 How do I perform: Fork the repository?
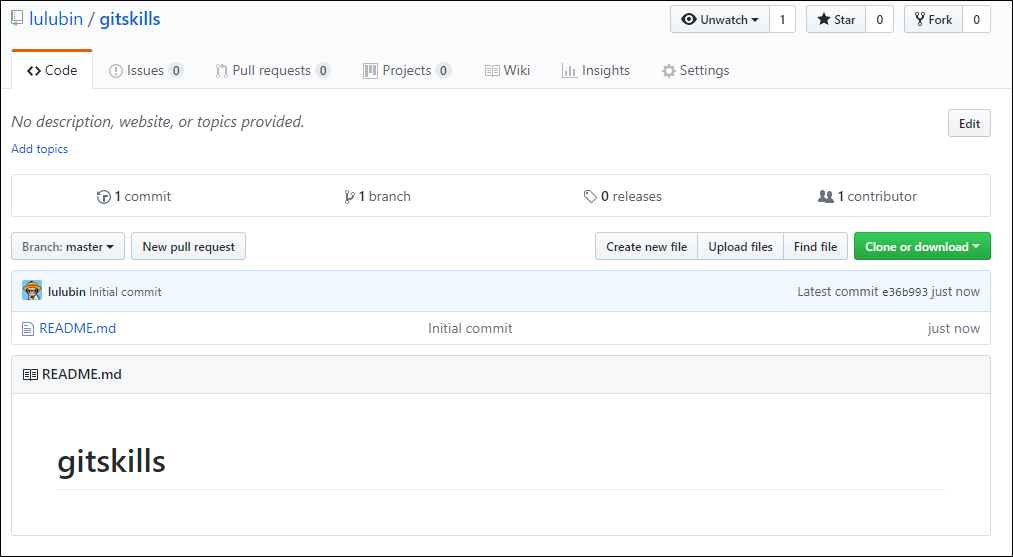(934, 19)
